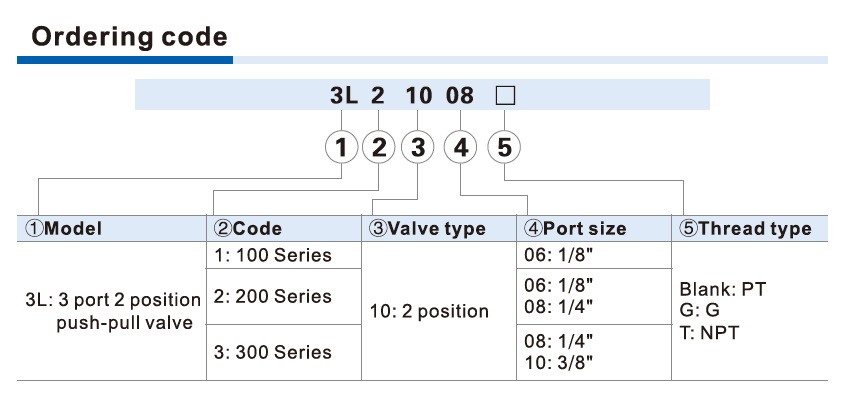Select the "1: 100 Series" table cell
The width and height of the screenshot is (863, 420).
pyautogui.click(x=272, y=255)
